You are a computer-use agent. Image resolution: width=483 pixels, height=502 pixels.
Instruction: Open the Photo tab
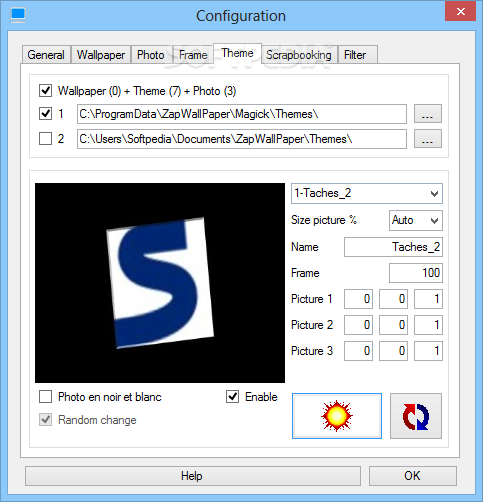[151, 55]
